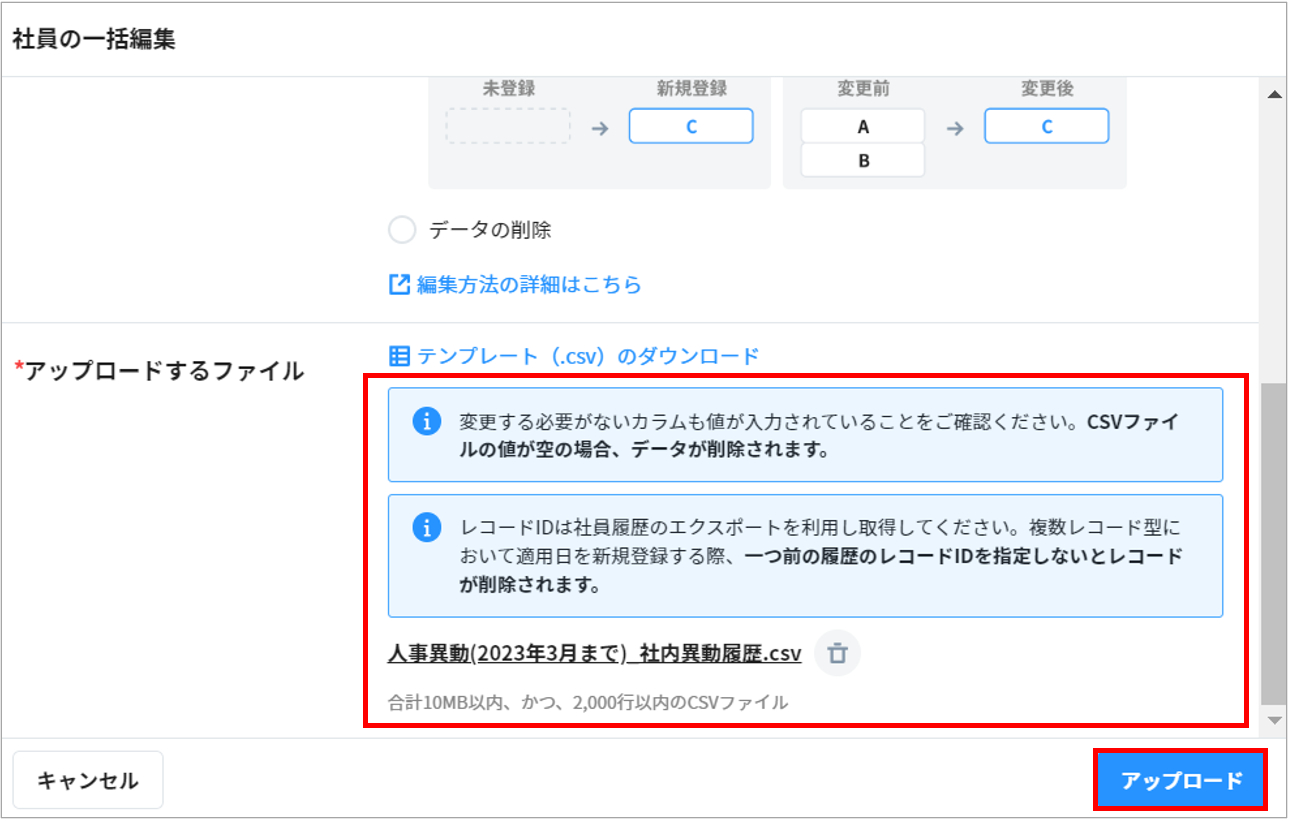1289x819 pixels.
Task: Open the uploaded 社内異動履歴.csv file name
Action: tap(594, 654)
